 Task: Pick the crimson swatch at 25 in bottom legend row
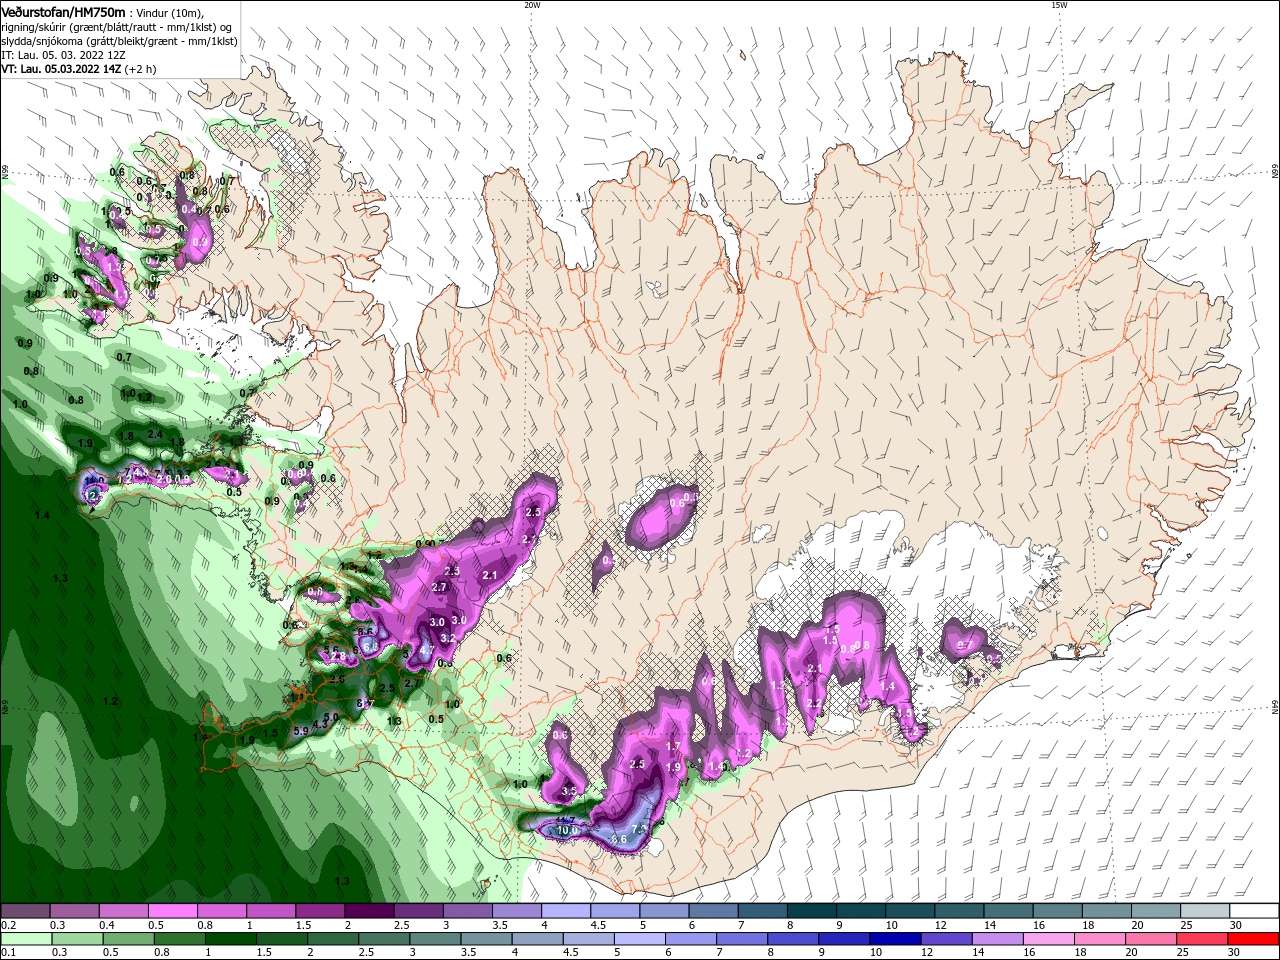[1202, 939]
